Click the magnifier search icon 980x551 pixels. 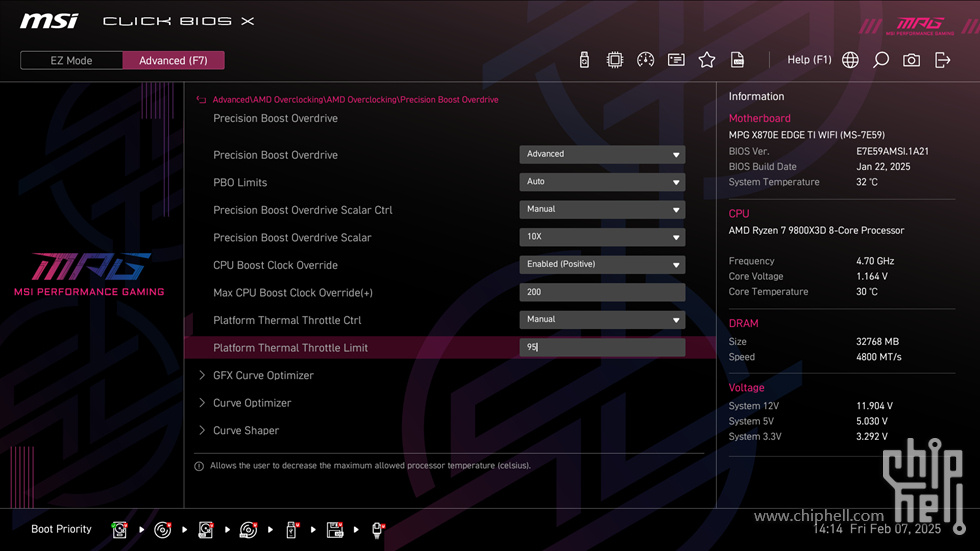881,60
